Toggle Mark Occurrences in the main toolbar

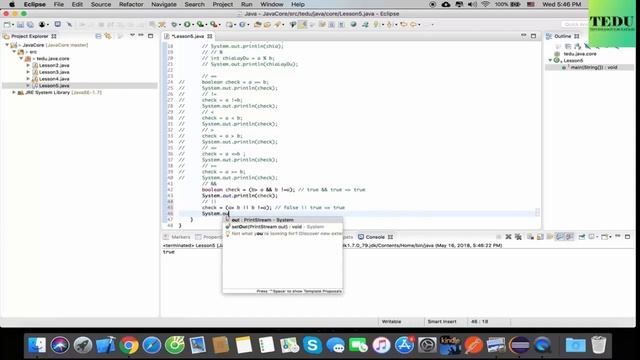coord(302,24)
